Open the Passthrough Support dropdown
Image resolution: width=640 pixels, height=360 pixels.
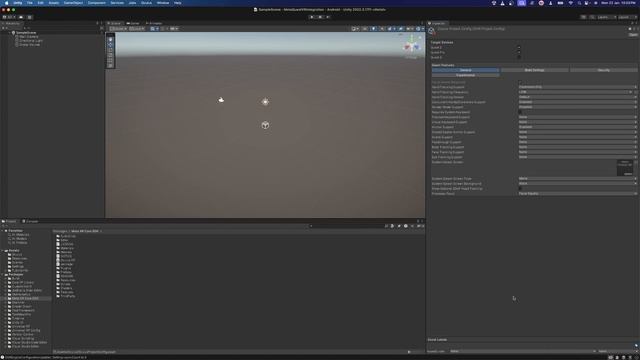(577, 142)
